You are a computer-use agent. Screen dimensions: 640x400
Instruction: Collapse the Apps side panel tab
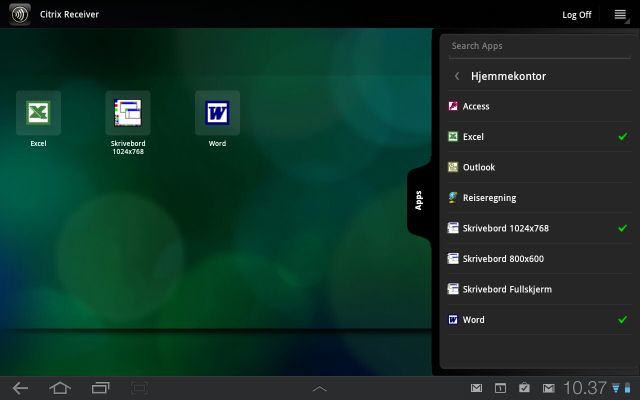[x=419, y=198]
